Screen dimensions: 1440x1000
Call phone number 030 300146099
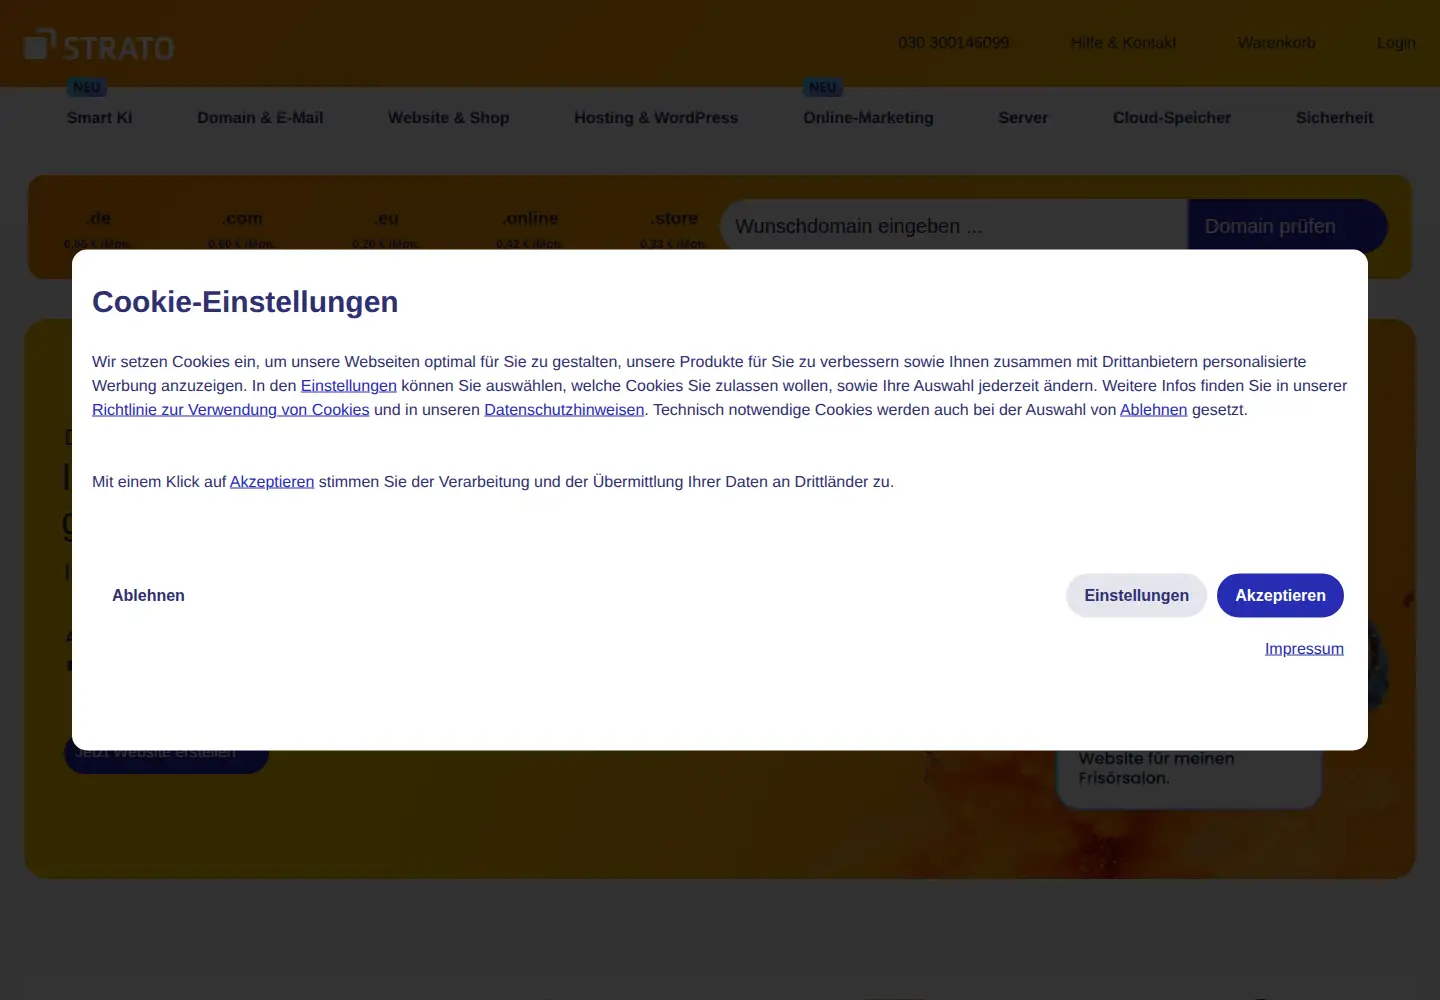coord(953,43)
